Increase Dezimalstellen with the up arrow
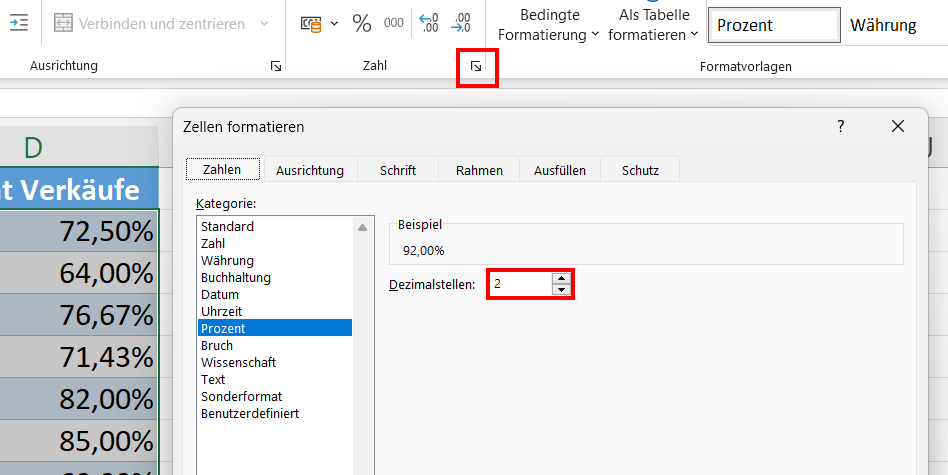 [x=561, y=279]
